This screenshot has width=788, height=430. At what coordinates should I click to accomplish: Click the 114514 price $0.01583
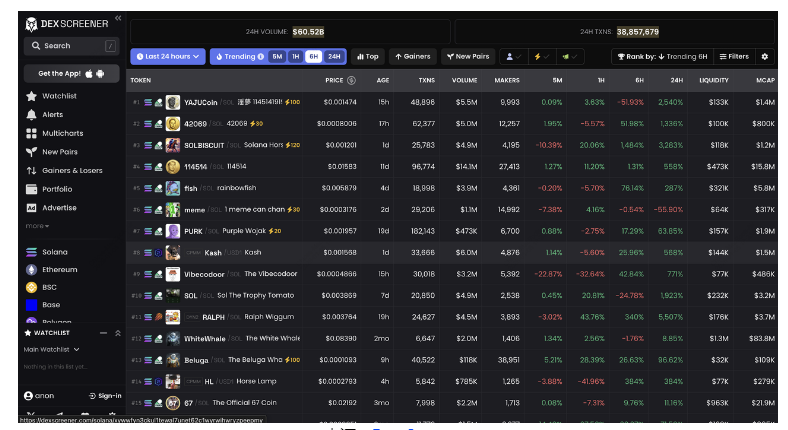(x=342, y=167)
